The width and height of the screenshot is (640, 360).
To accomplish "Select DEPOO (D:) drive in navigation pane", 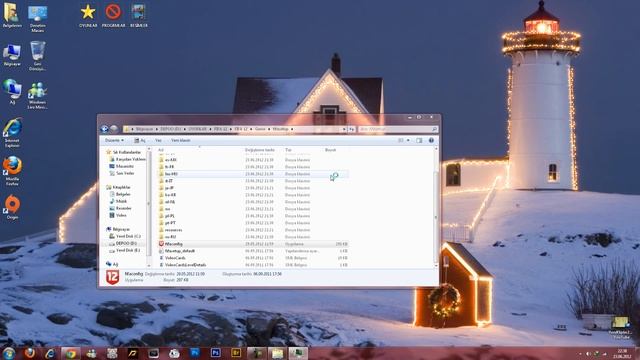I will pos(123,243).
